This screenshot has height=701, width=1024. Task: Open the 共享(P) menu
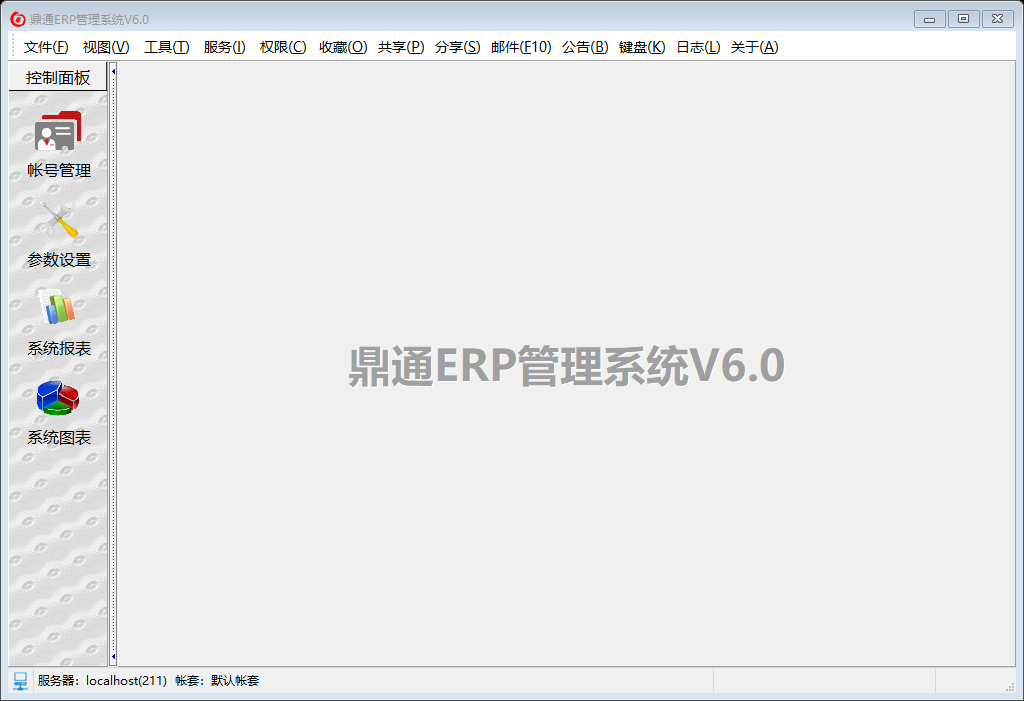[401, 47]
